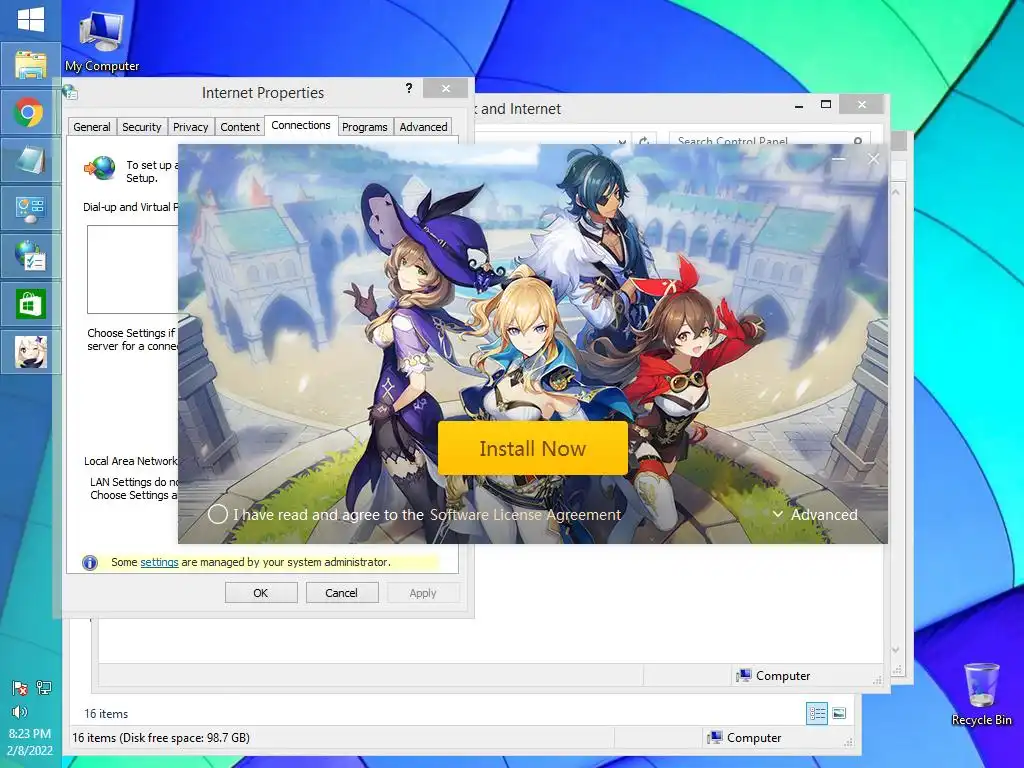Open the network status tray icon
The height and width of the screenshot is (768, 1024).
[x=44, y=687]
